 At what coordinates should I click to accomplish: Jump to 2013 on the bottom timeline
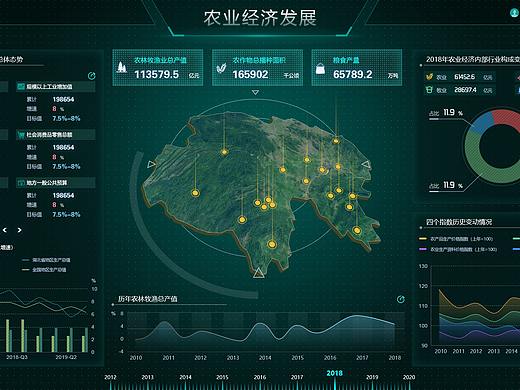pos(148,377)
